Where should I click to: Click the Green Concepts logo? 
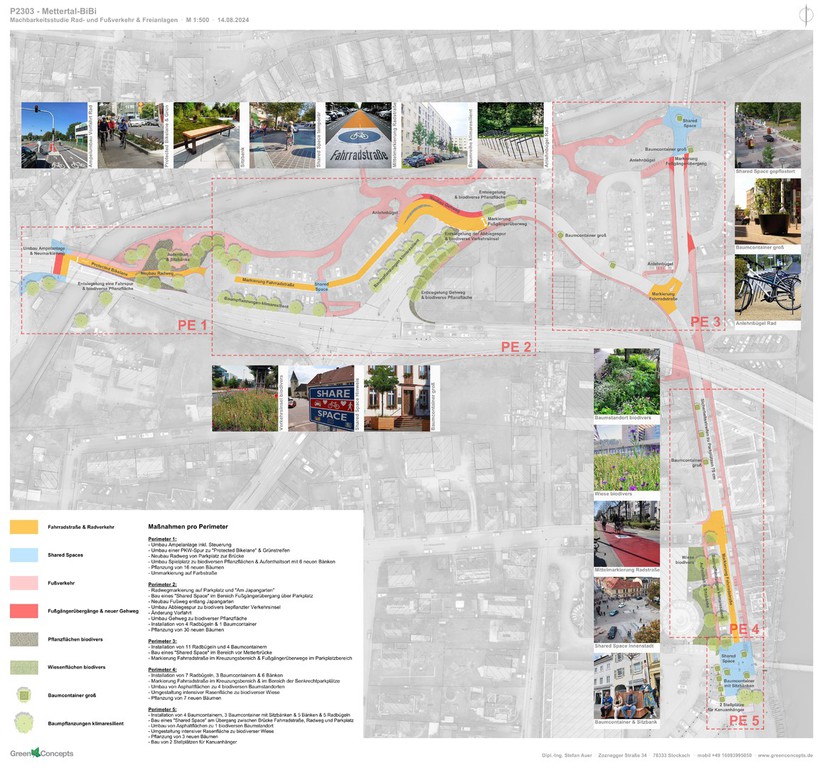41,753
